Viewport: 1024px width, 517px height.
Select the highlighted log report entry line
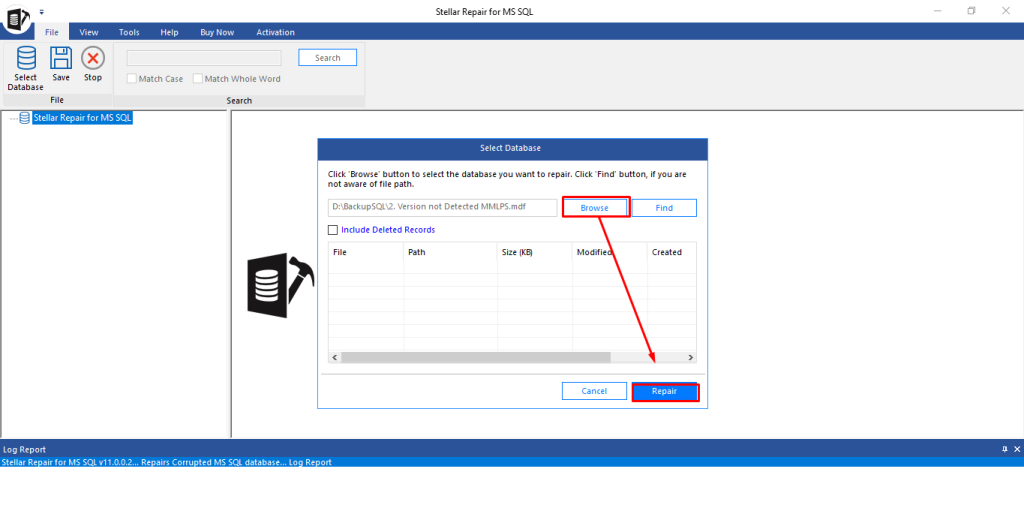[x=512, y=462]
